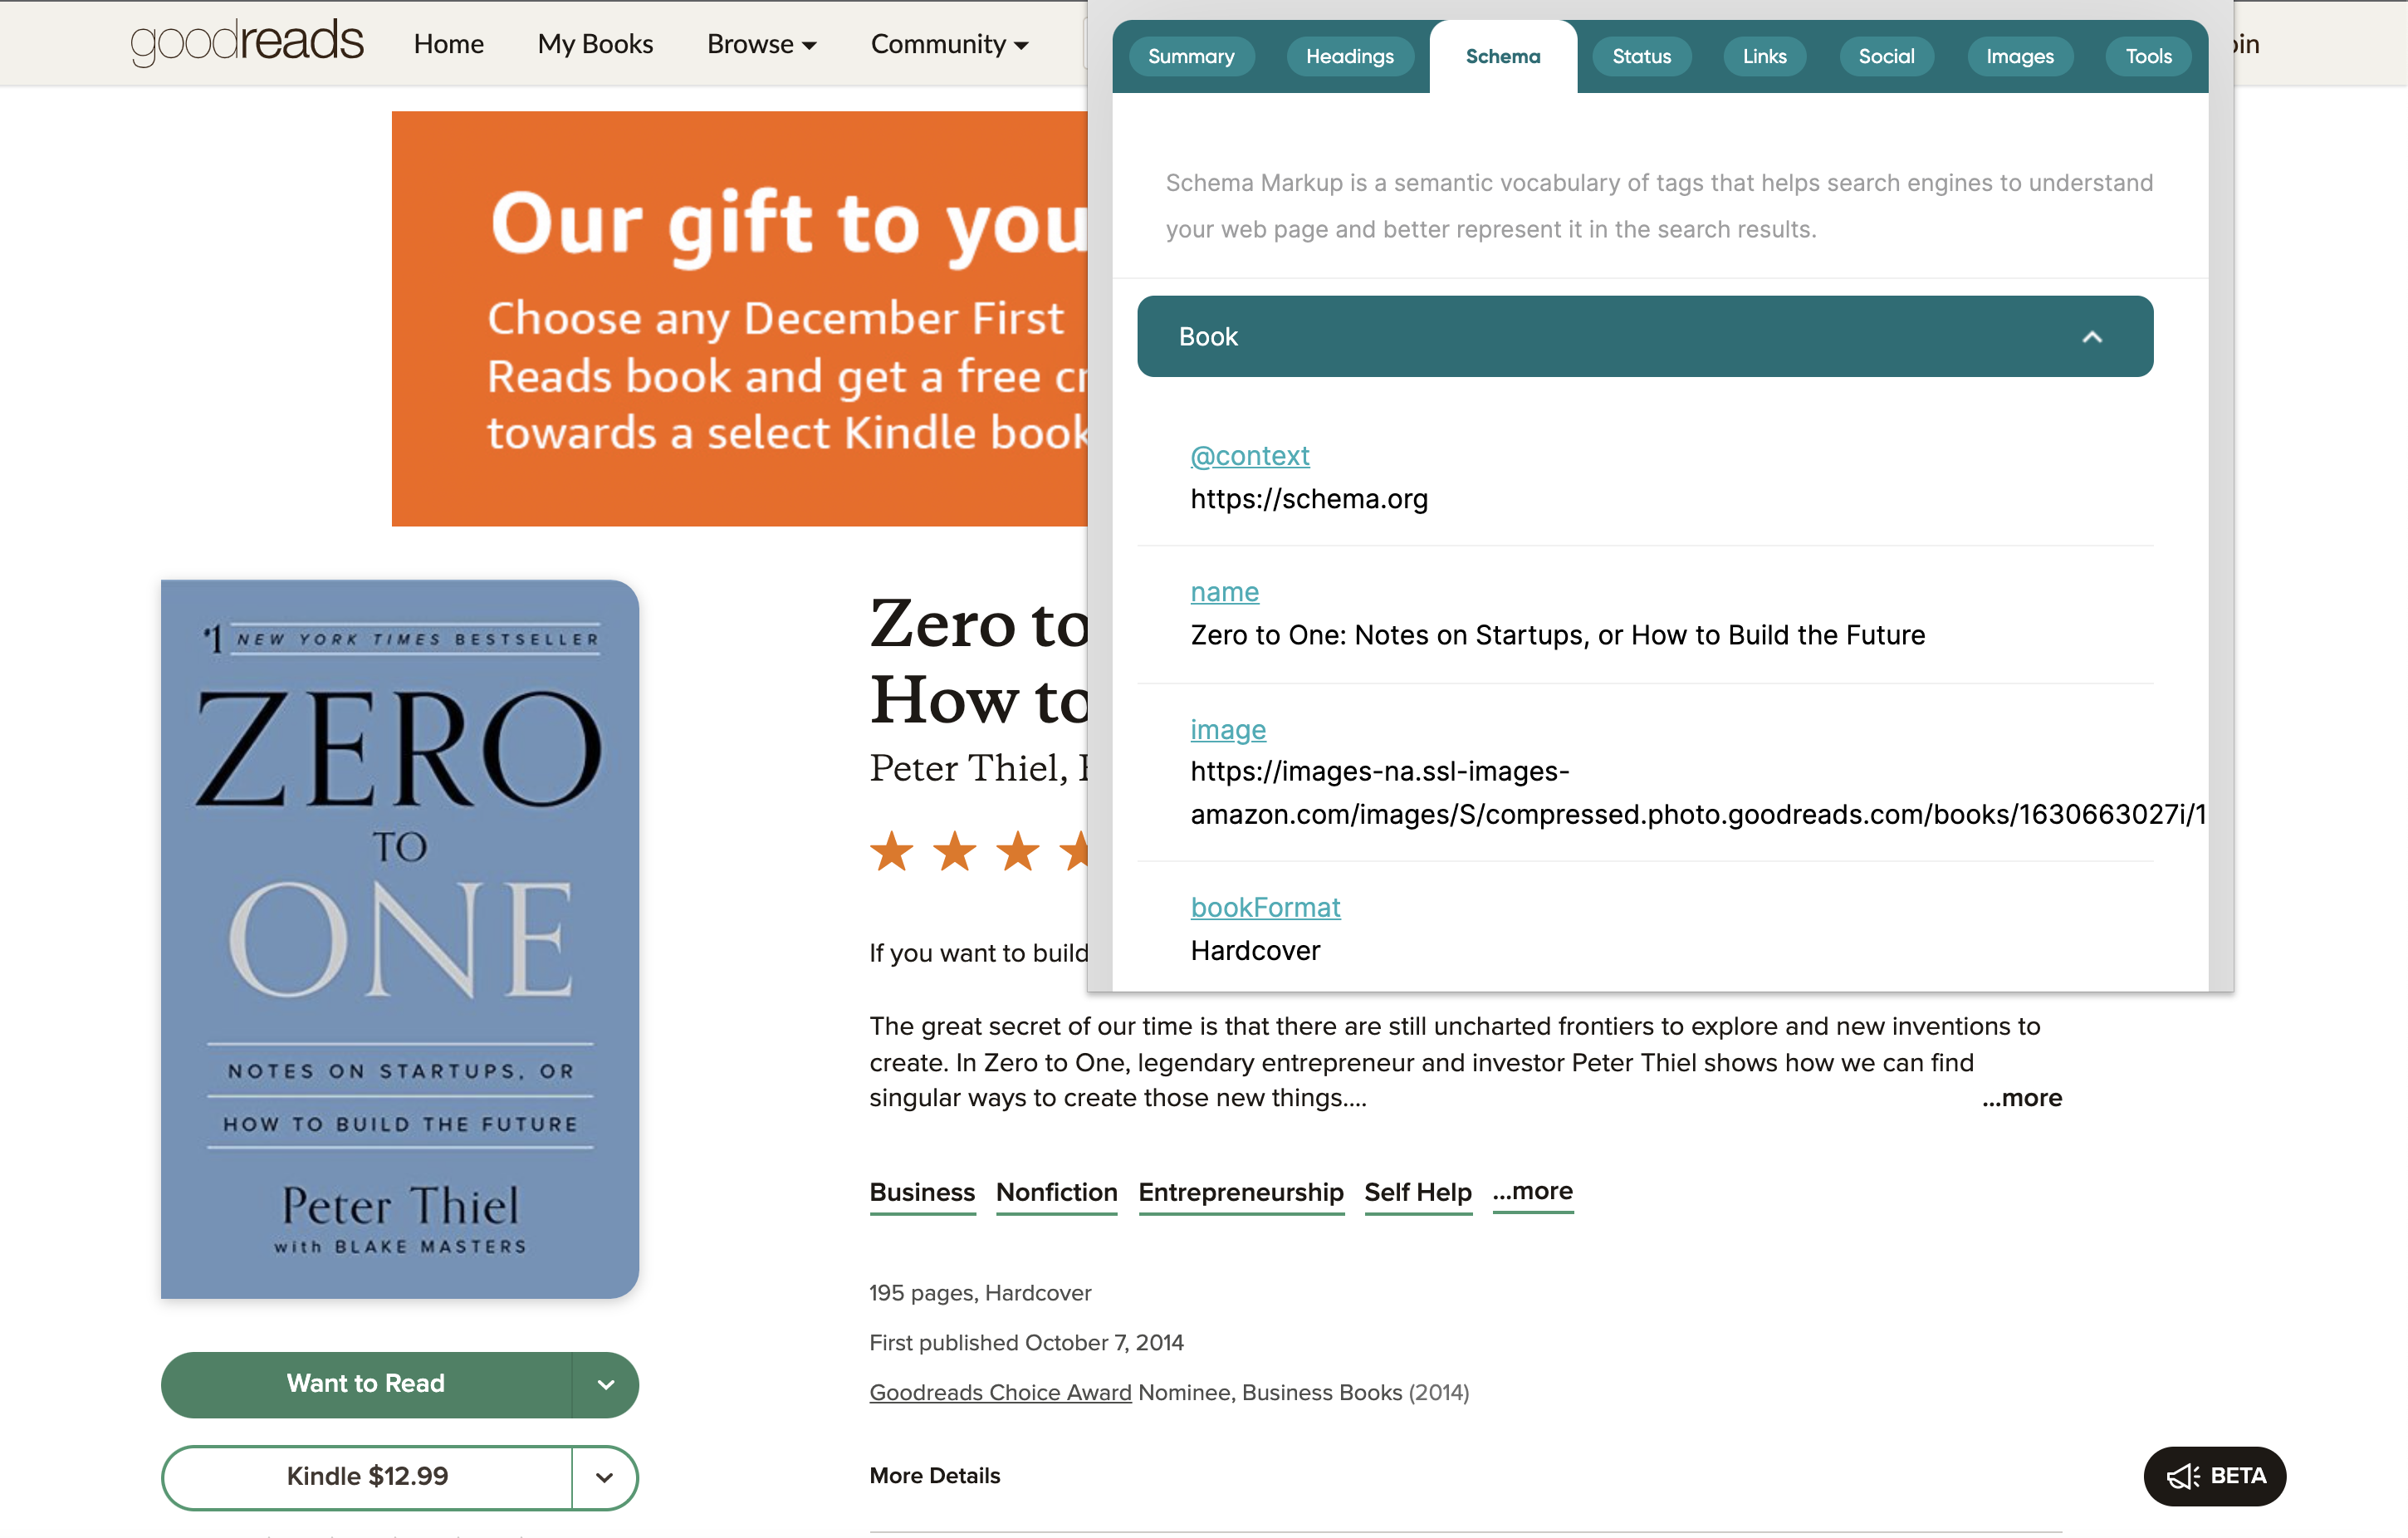Select the Links tab in SEO panel
This screenshot has height=1538, width=2408.
point(1764,56)
